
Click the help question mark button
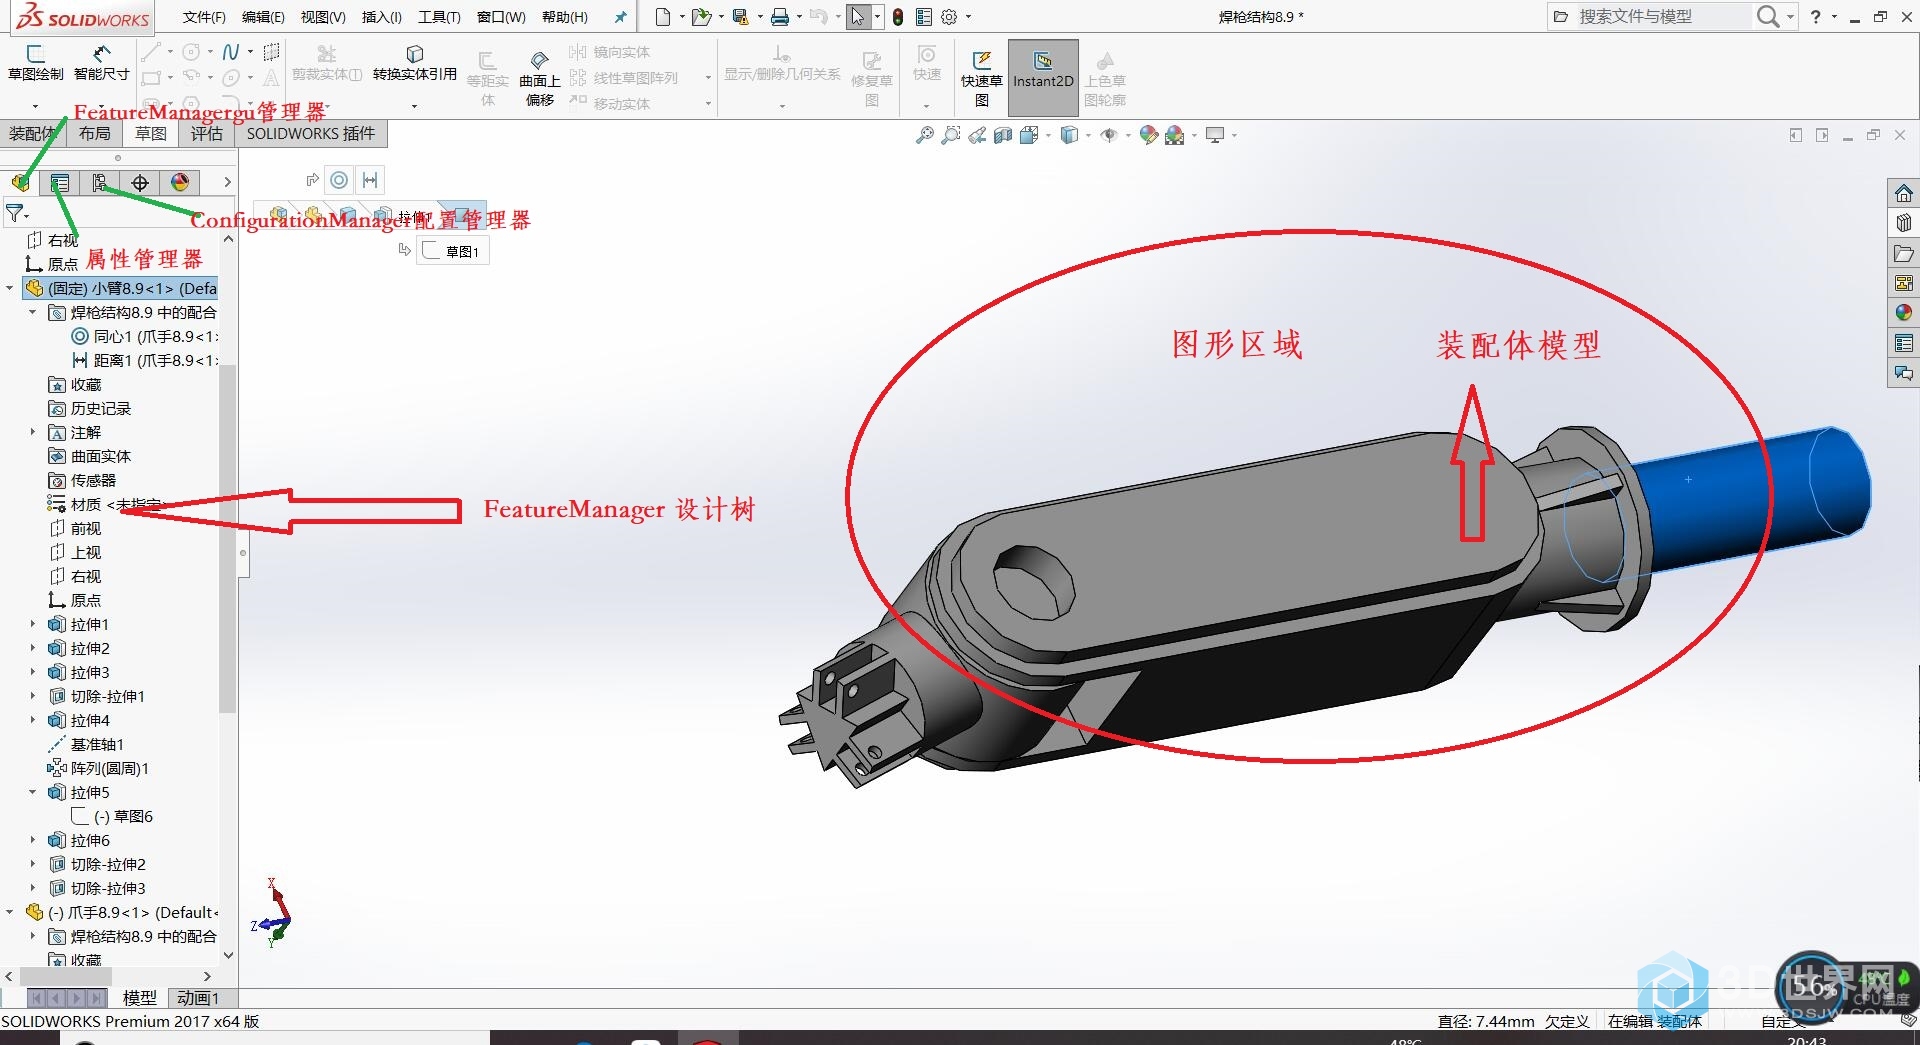click(1816, 17)
